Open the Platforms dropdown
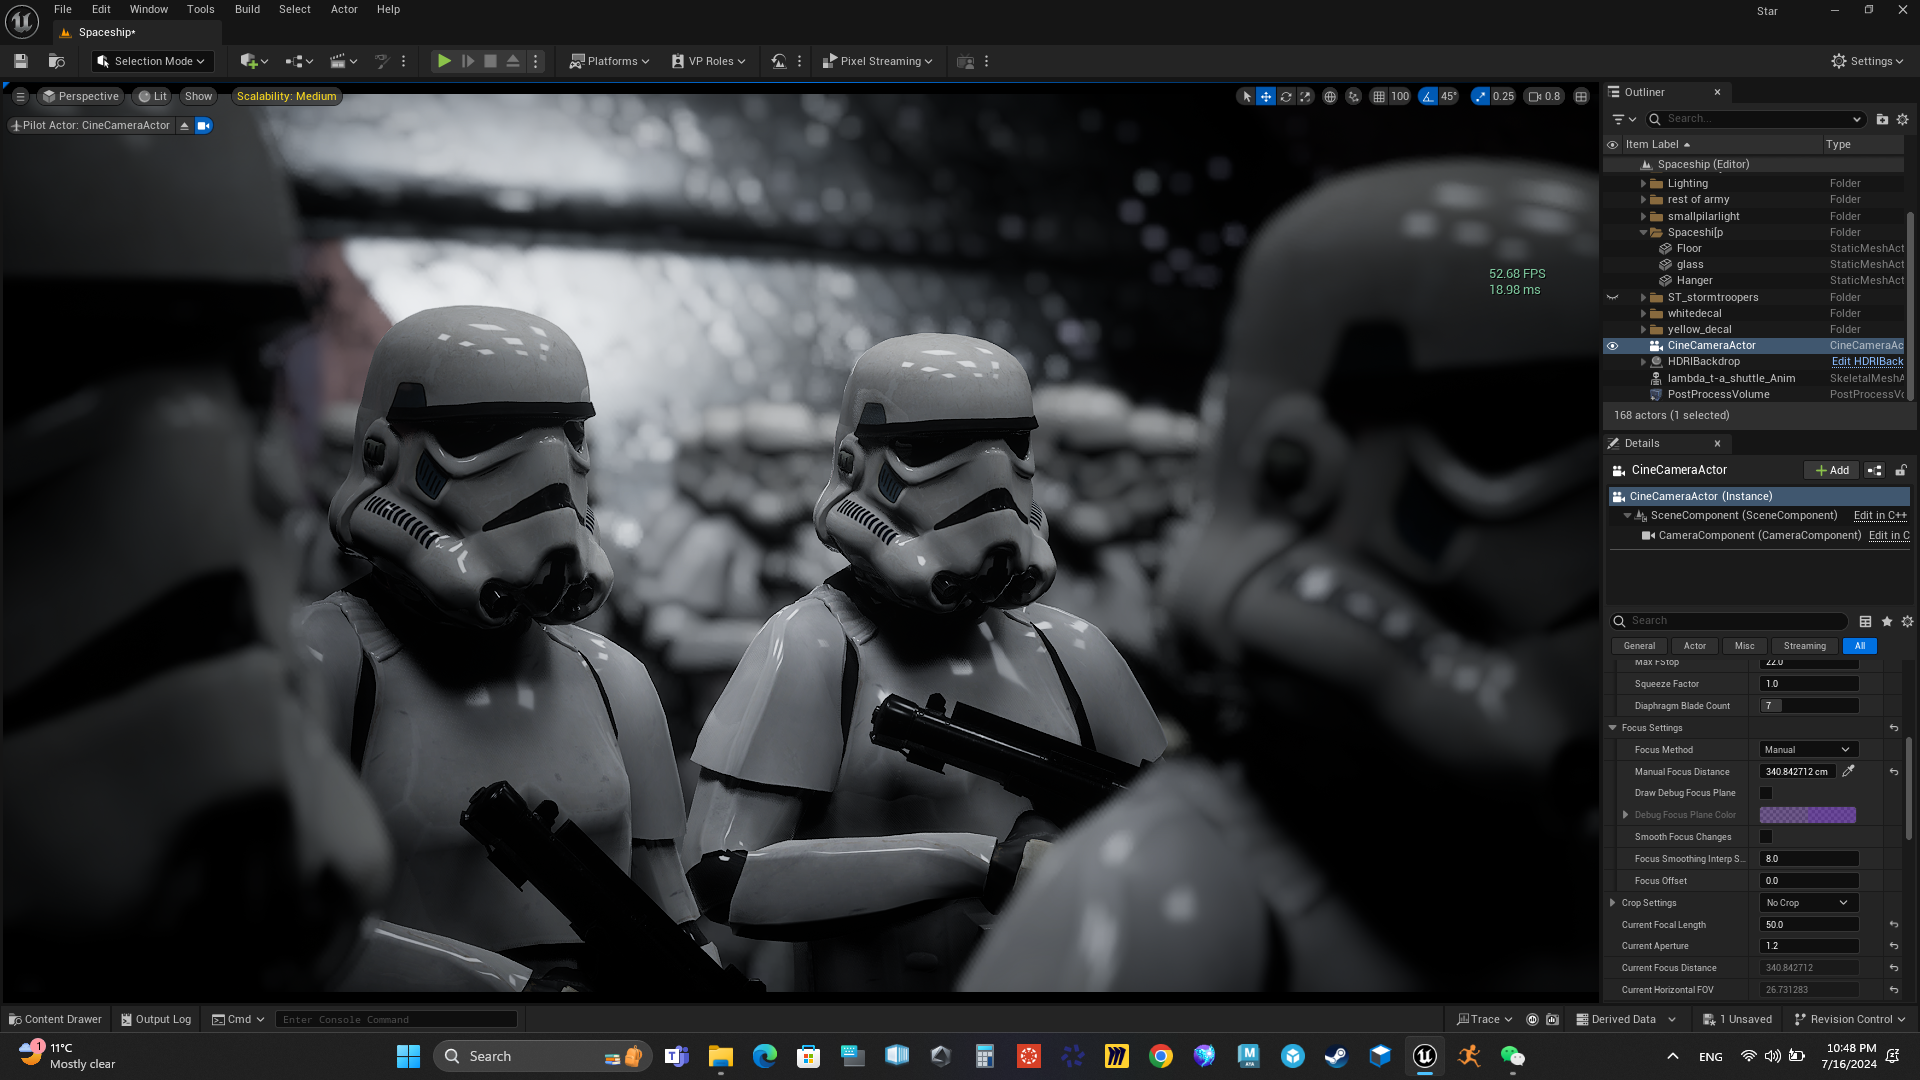Viewport: 1920px width, 1080px height. (609, 61)
